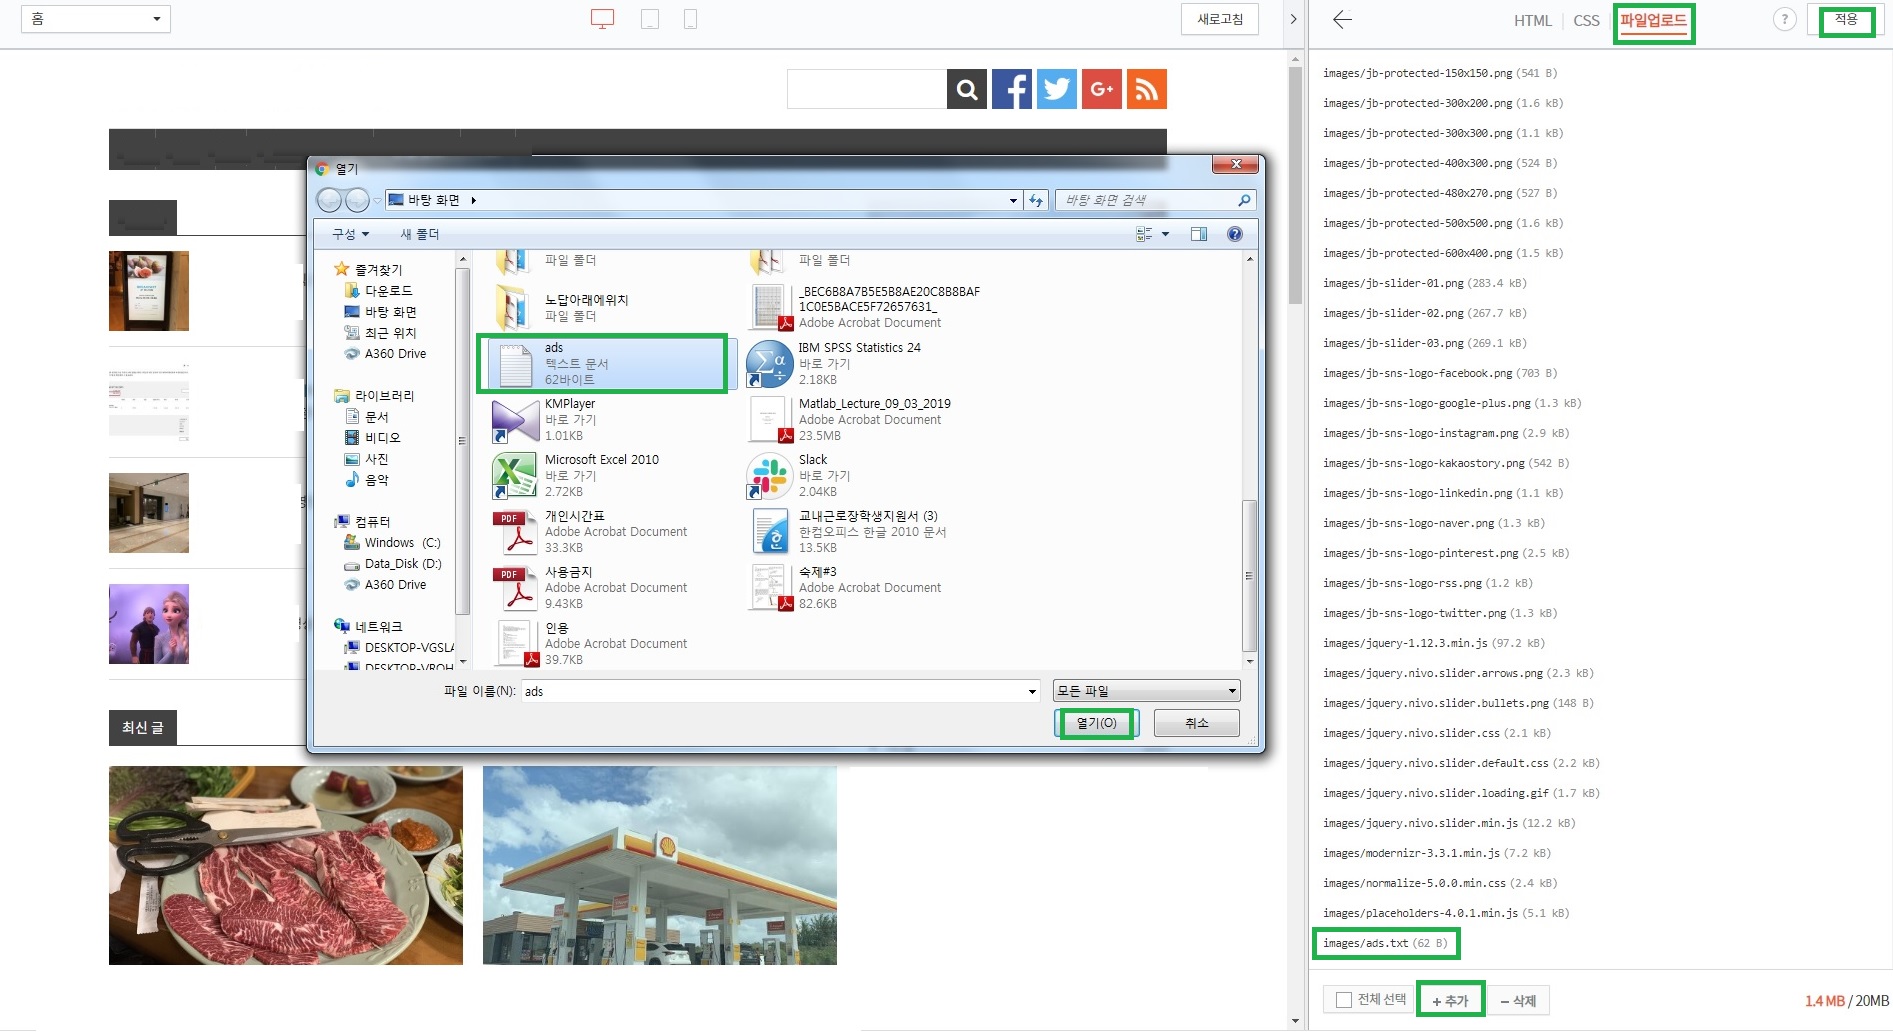Open the grilled meat post thumbnail
Screen dimensions: 1893x1033
pyautogui.click(x=286, y=865)
